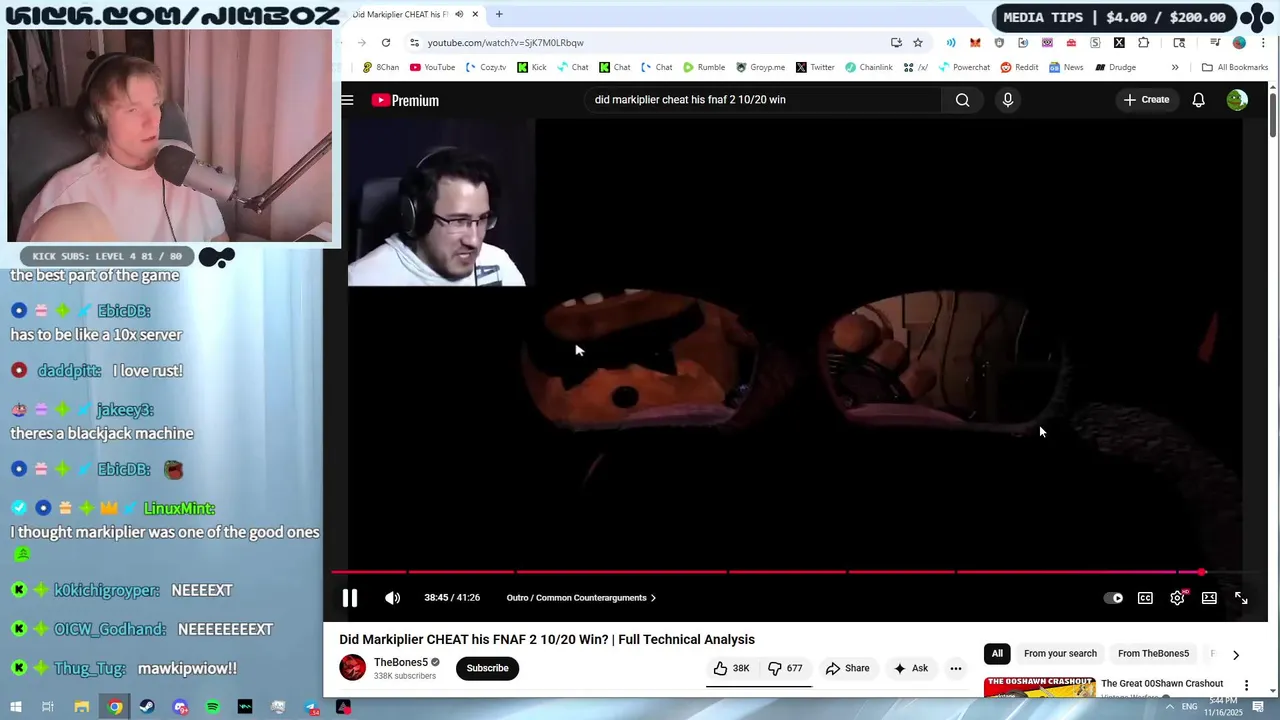Image resolution: width=1280 pixels, height=720 pixels.
Task: Open the Create menu
Action: click(x=1146, y=100)
